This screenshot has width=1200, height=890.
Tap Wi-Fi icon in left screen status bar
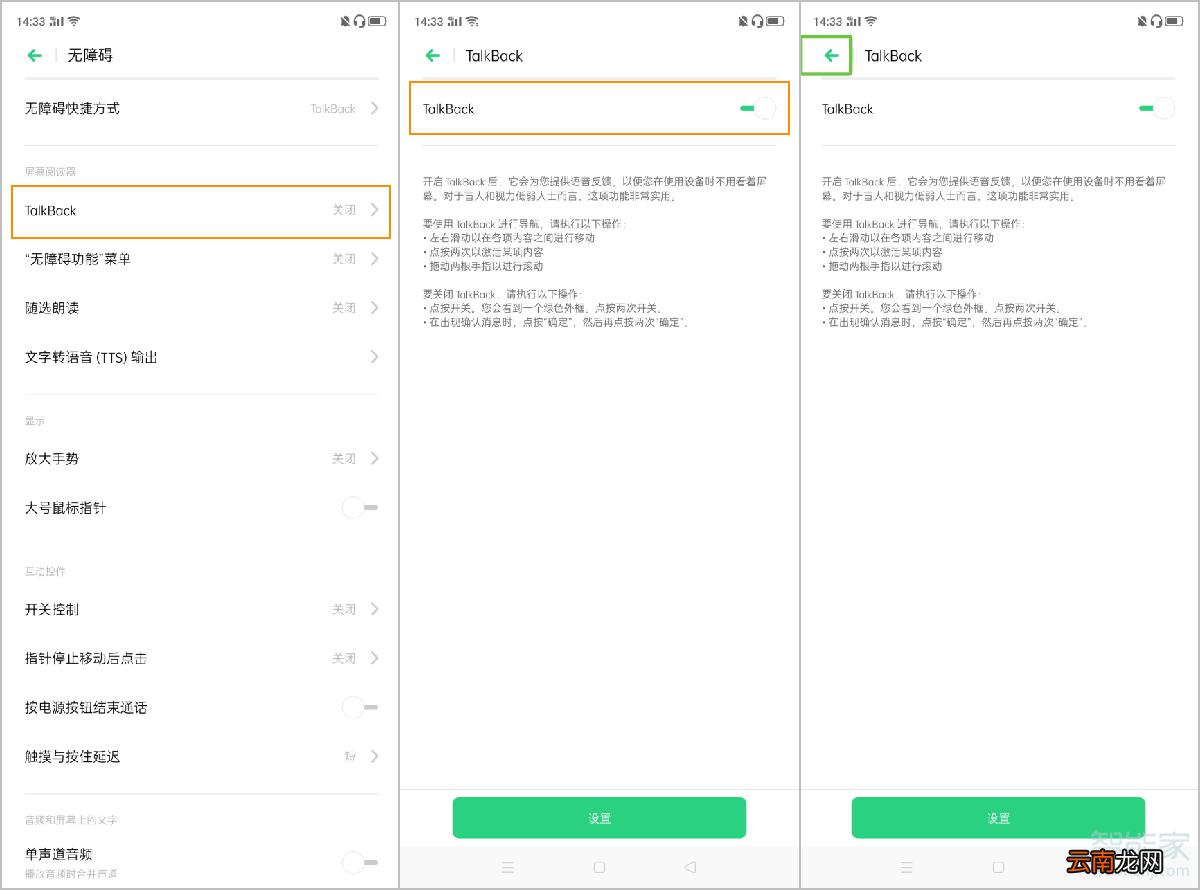[74, 21]
